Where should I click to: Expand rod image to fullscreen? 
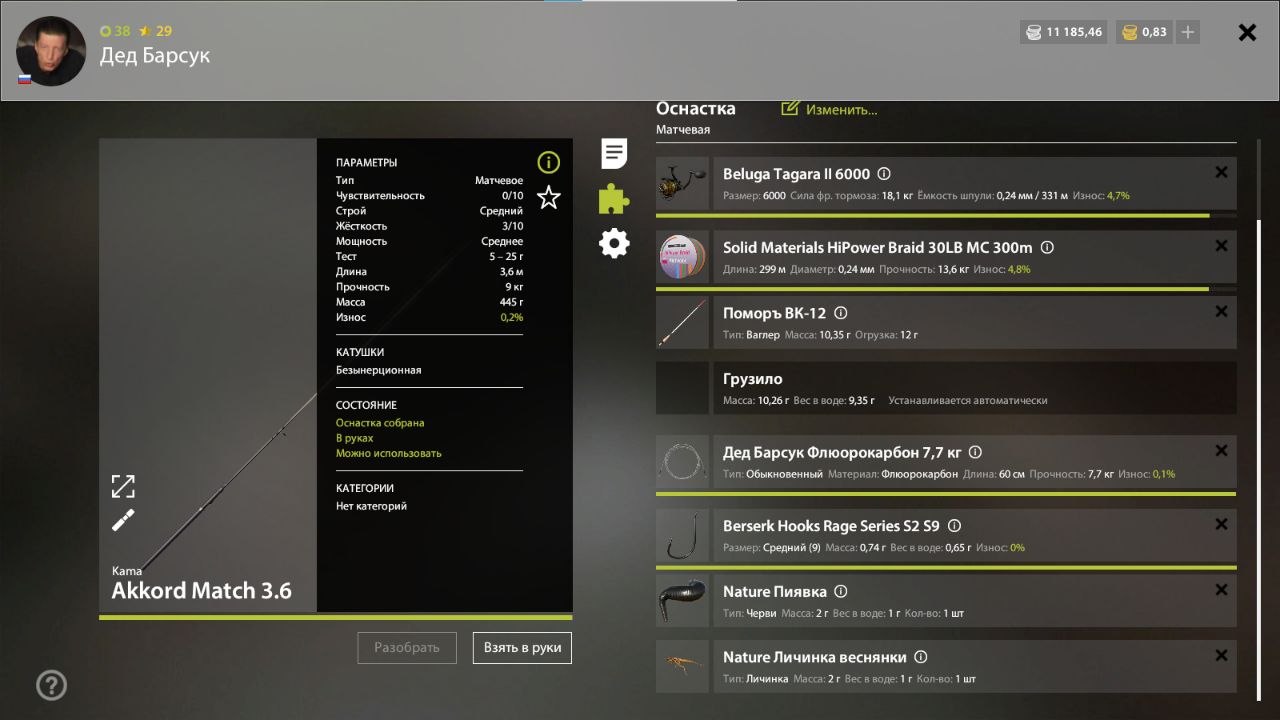click(123, 486)
